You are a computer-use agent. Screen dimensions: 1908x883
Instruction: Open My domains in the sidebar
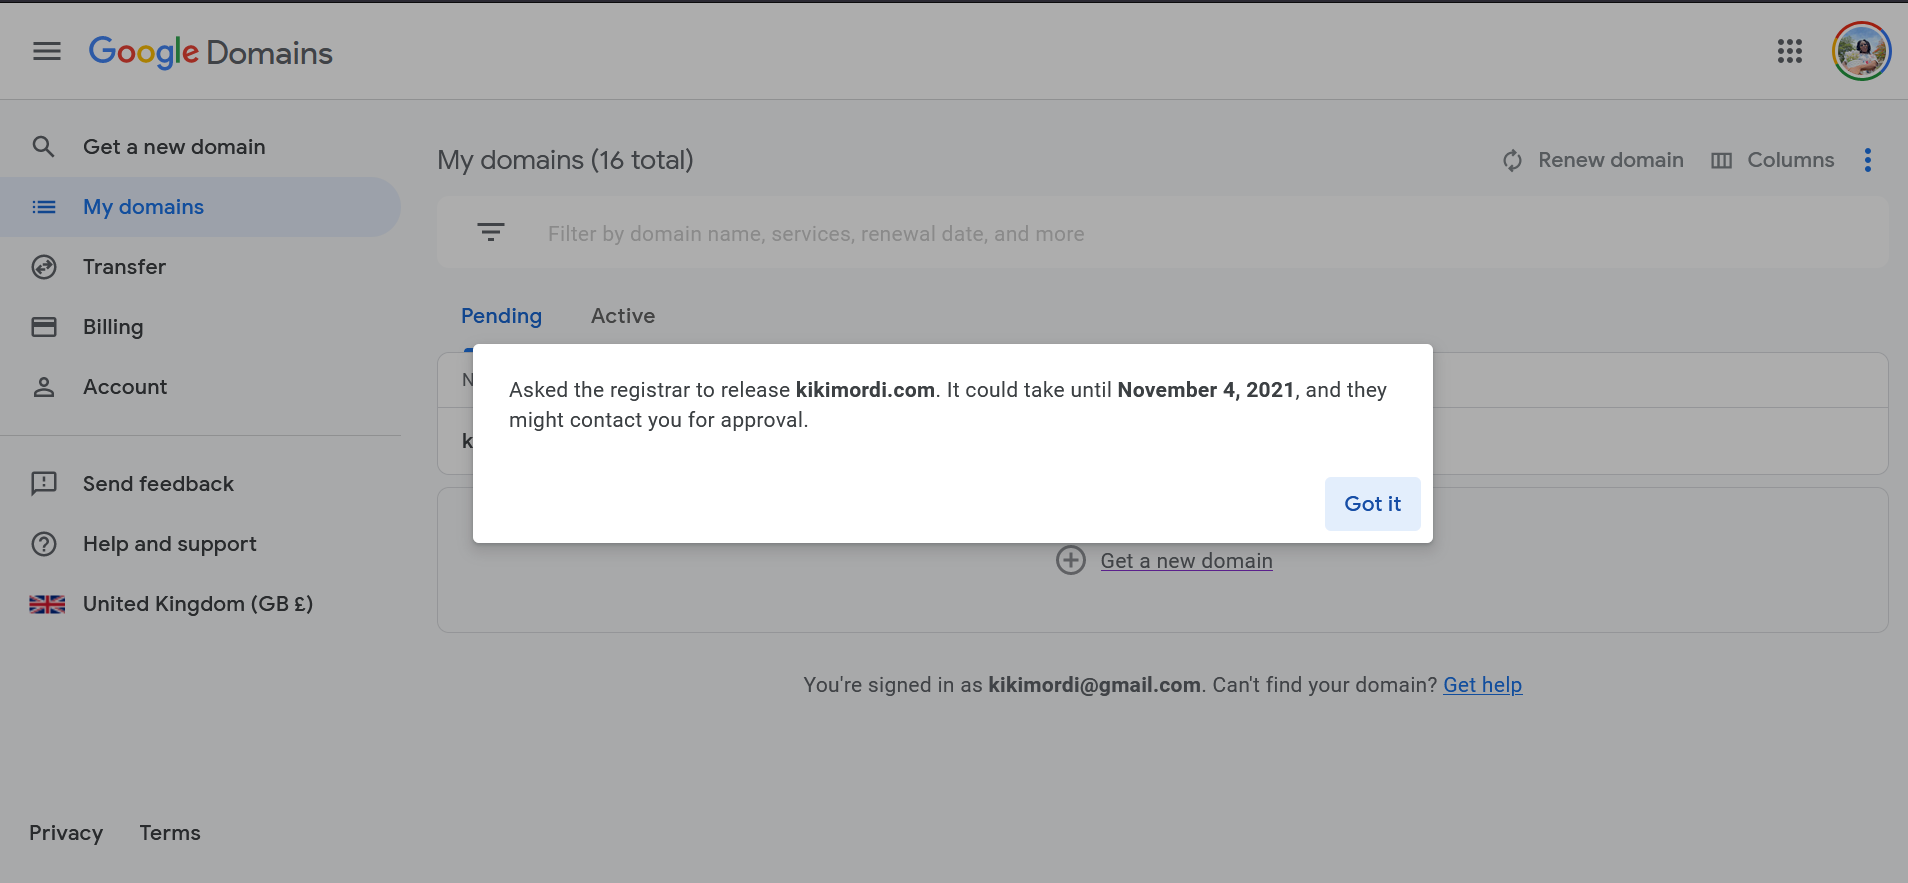pos(143,207)
